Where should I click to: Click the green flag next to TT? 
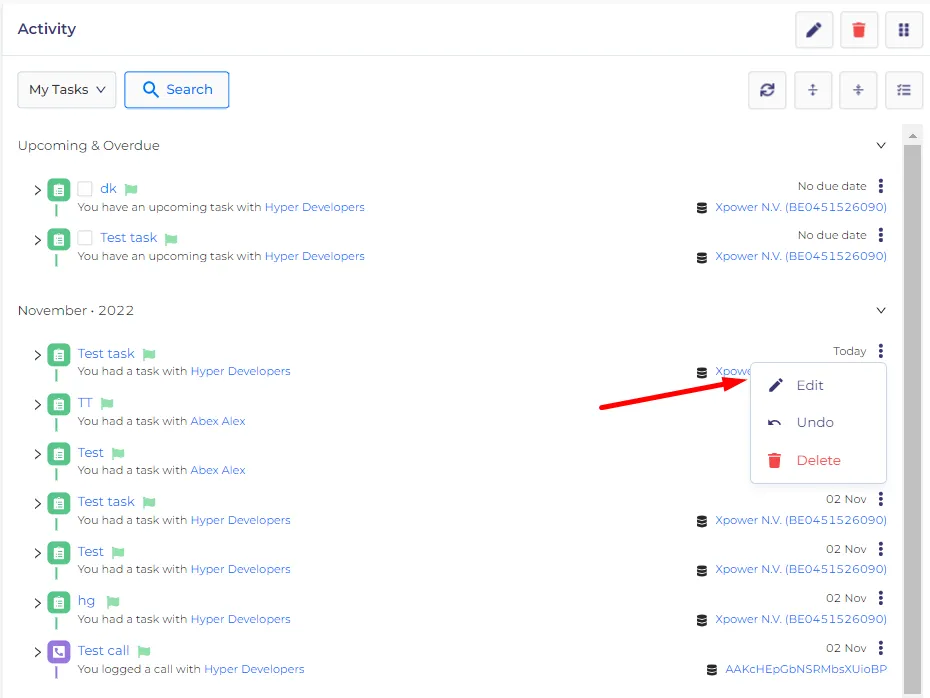pyautogui.click(x=107, y=404)
